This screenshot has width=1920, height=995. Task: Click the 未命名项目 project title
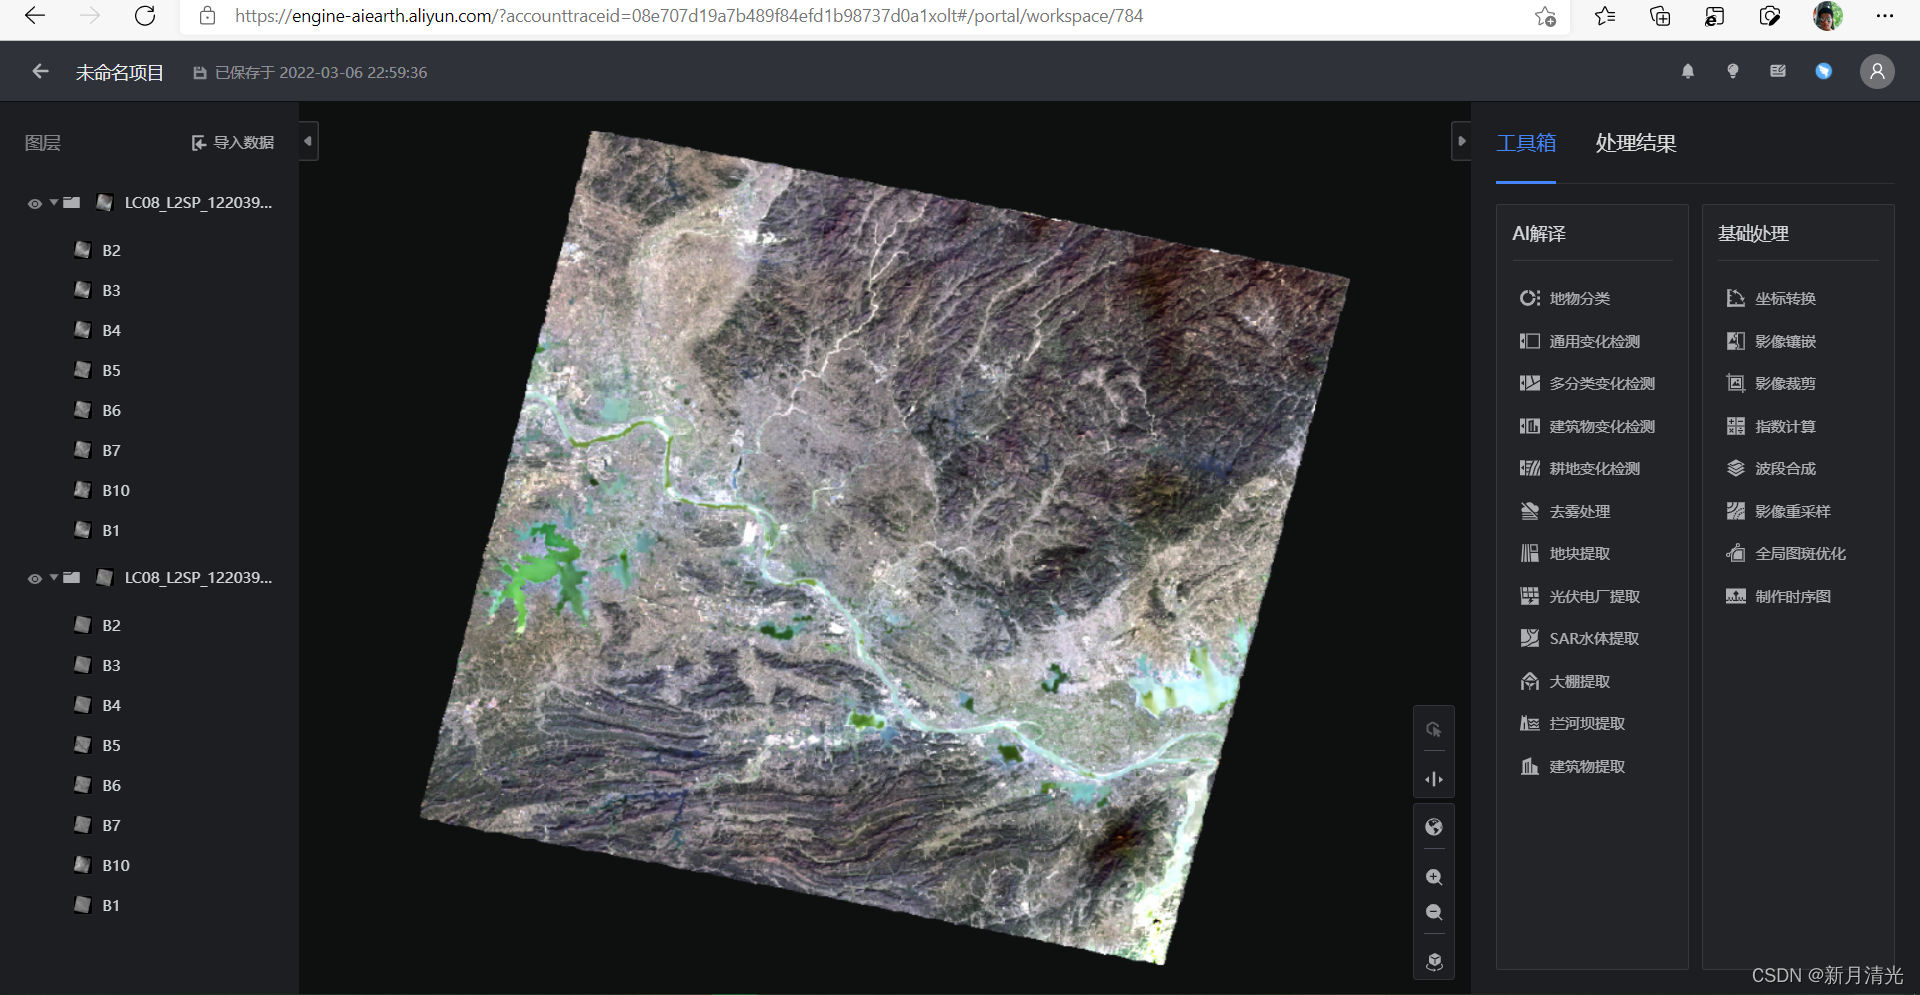120,72
